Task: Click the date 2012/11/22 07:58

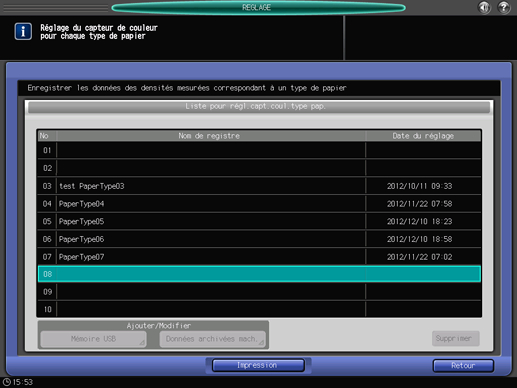Action: click(x=419, y=204)
